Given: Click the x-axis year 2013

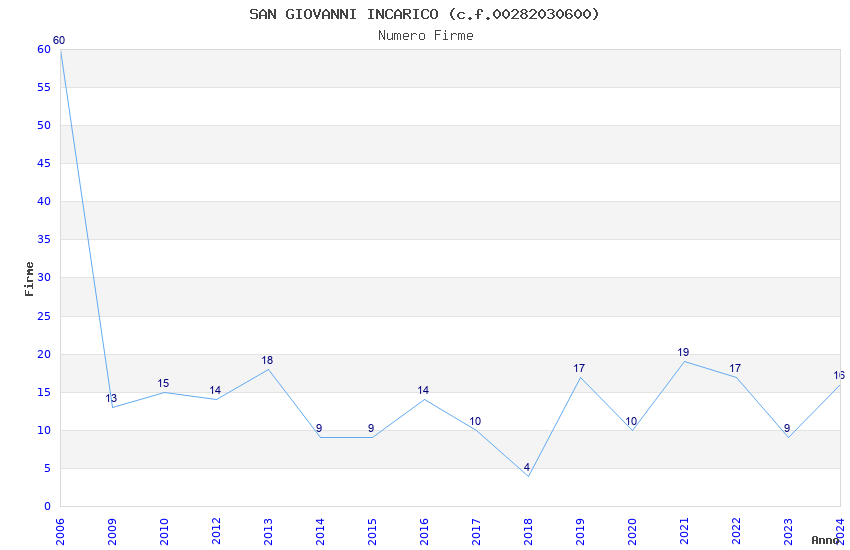Looking at the screenshot, I should click(268, 532).
